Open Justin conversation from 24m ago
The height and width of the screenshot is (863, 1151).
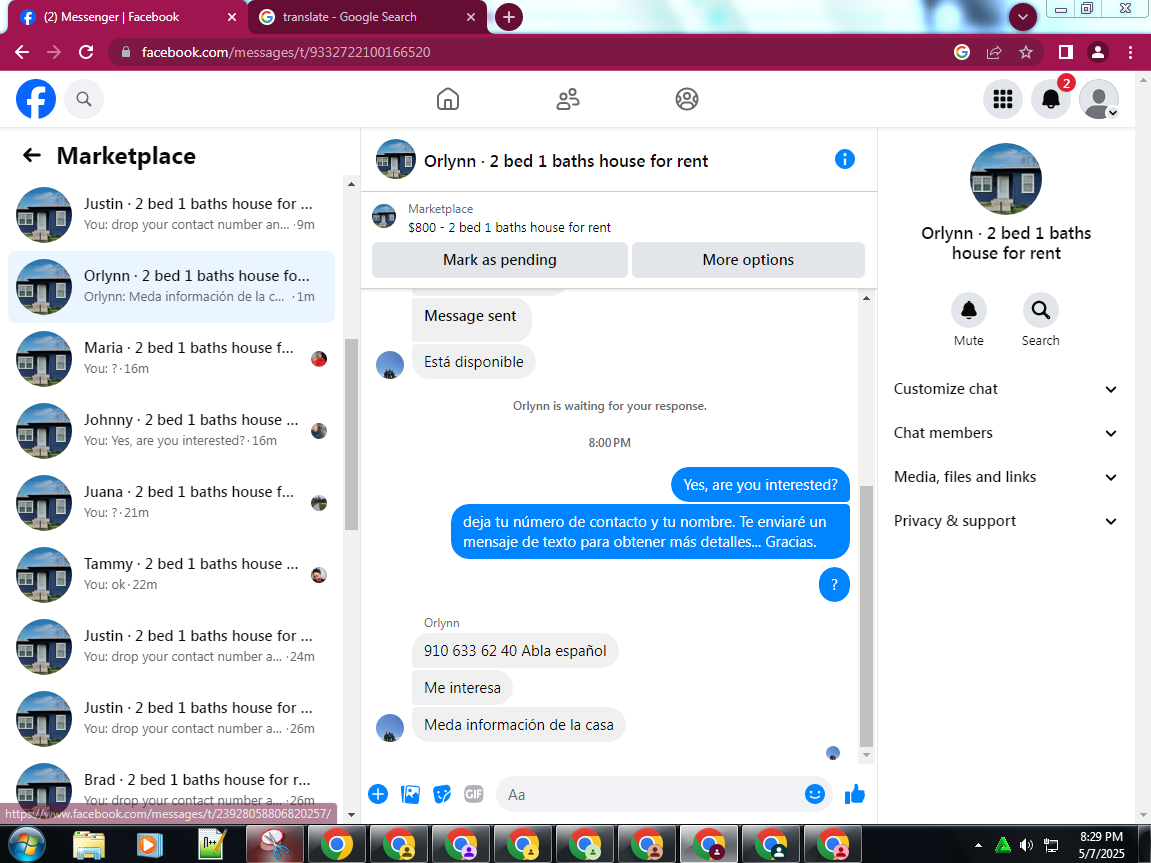(x=171, y=646)
